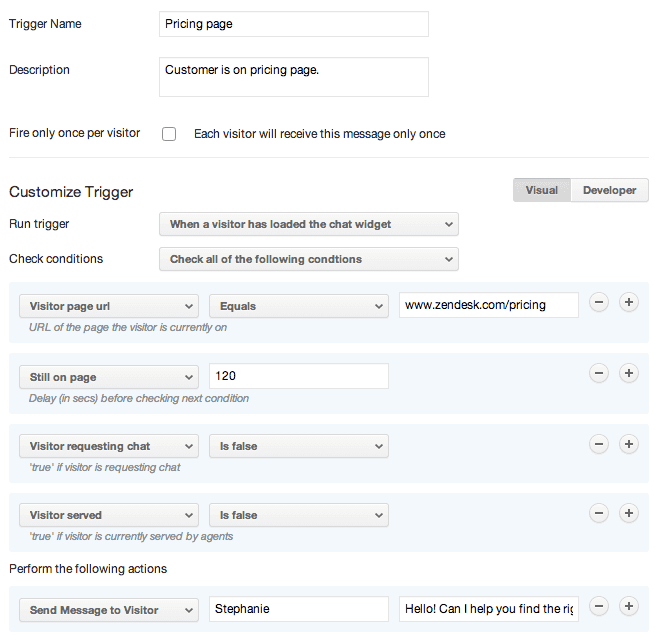Open the Equals operator dropdown
656x642 pixels.
(298, 306)
